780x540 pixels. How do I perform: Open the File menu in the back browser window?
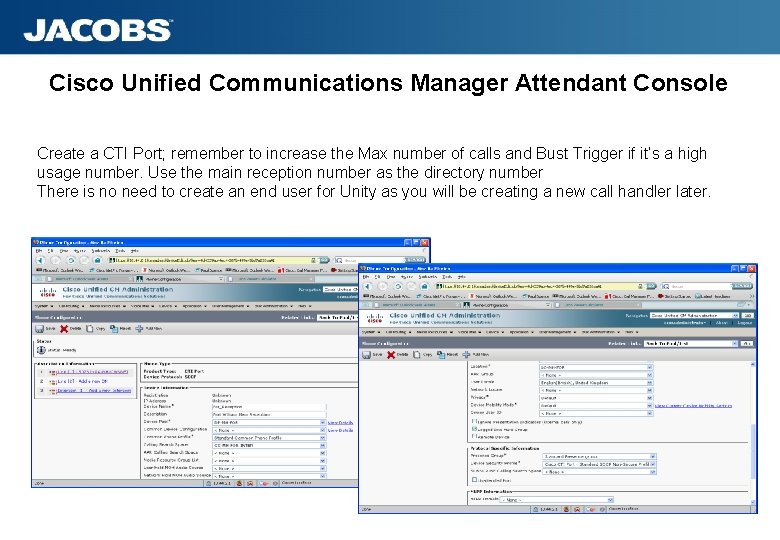point(39,251)
